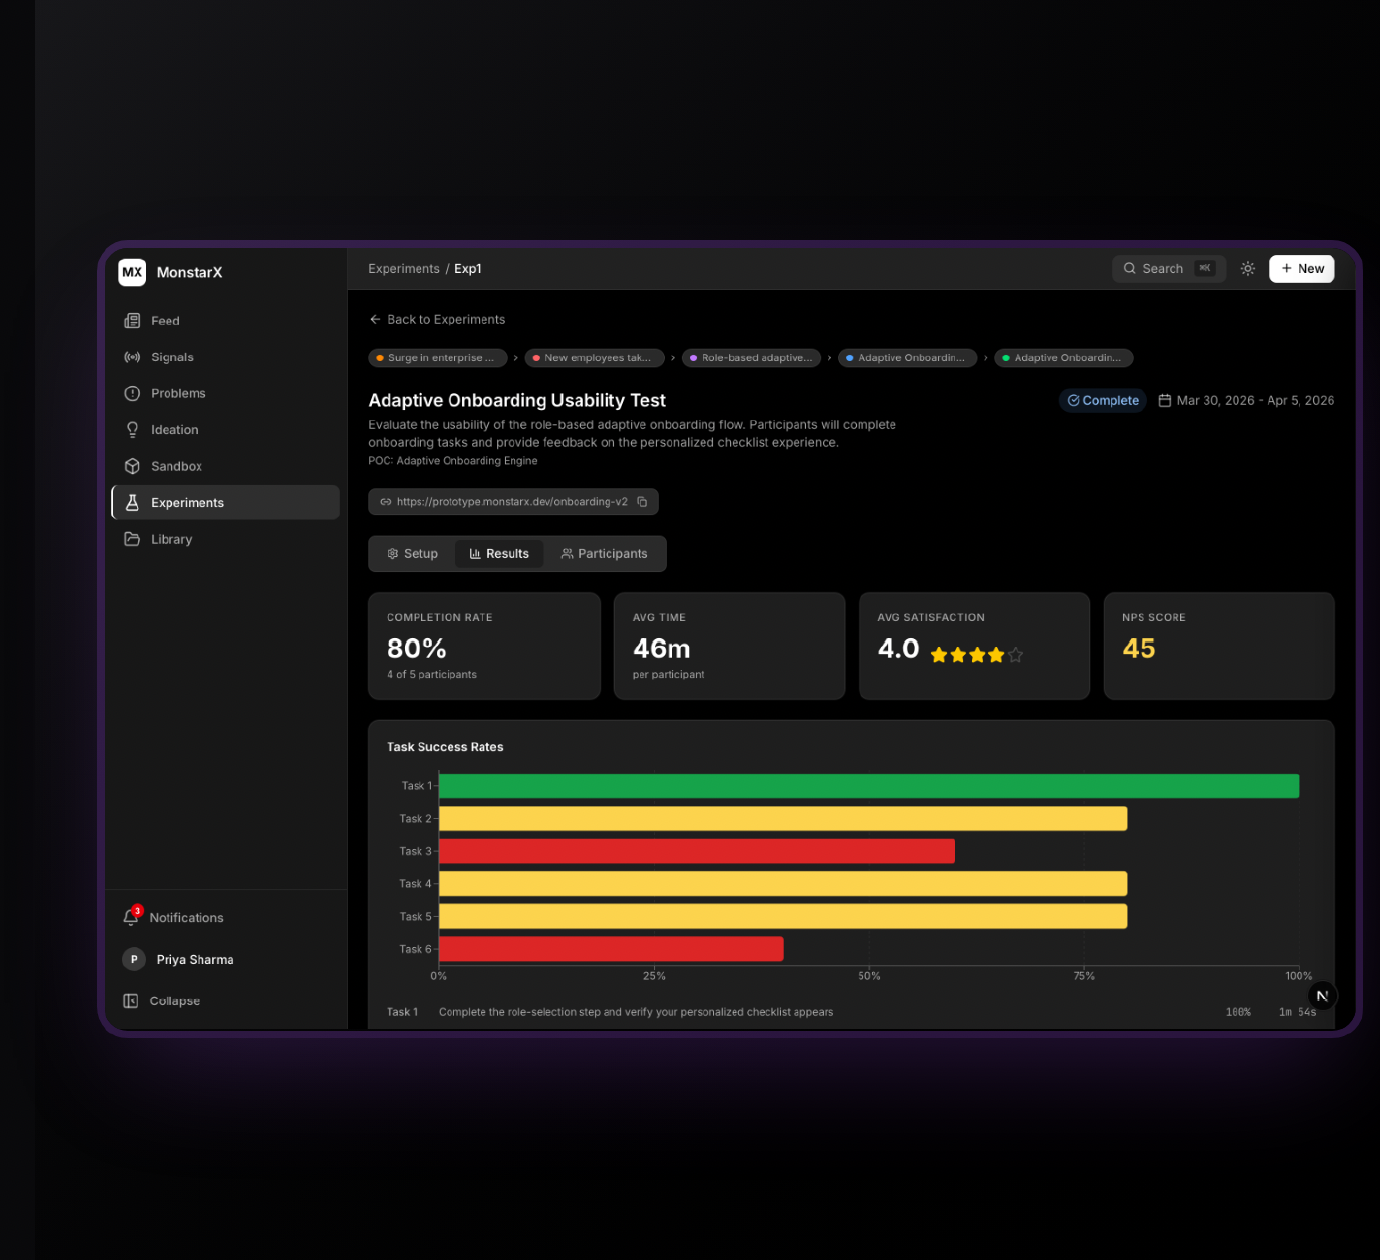Screen dimensions: 1380x1260
Task: Open the Sandbox cube icon
Action: pyautogui.click(x=132, y=466)
